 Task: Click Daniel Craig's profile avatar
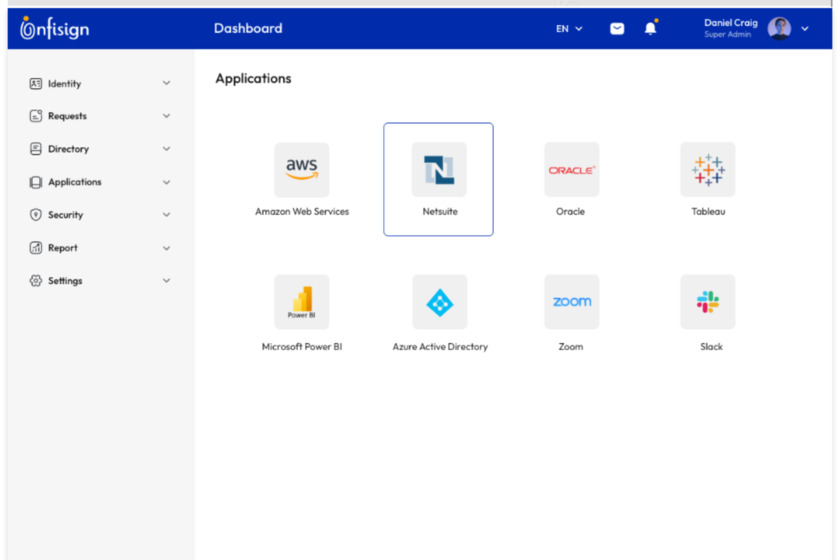pyautogui.click(x=779, y=29)
